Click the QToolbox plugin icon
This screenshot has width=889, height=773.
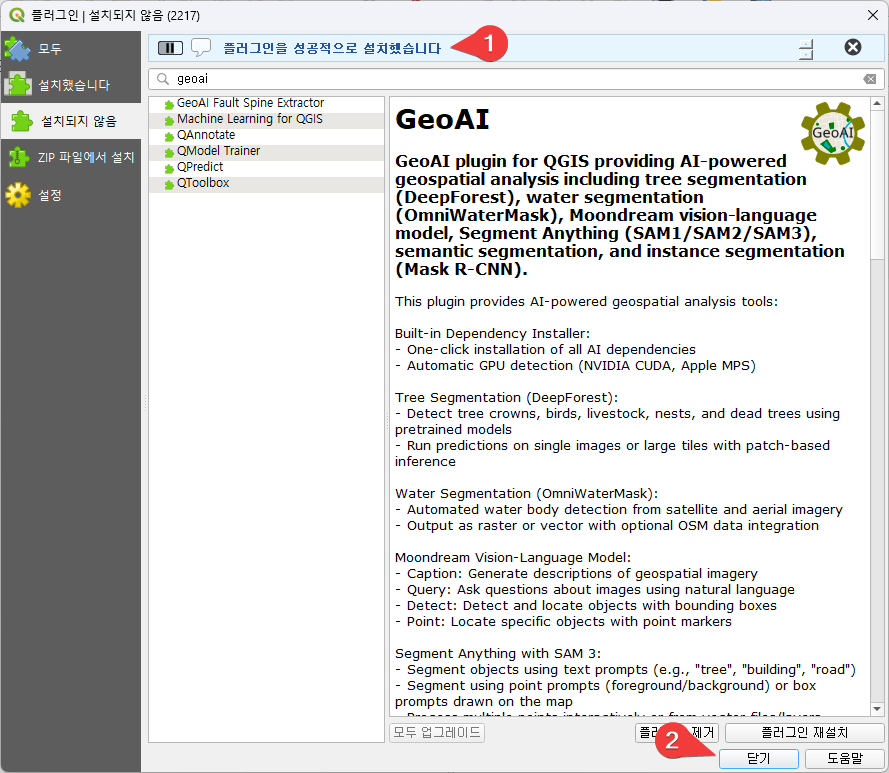coord(169,184)
